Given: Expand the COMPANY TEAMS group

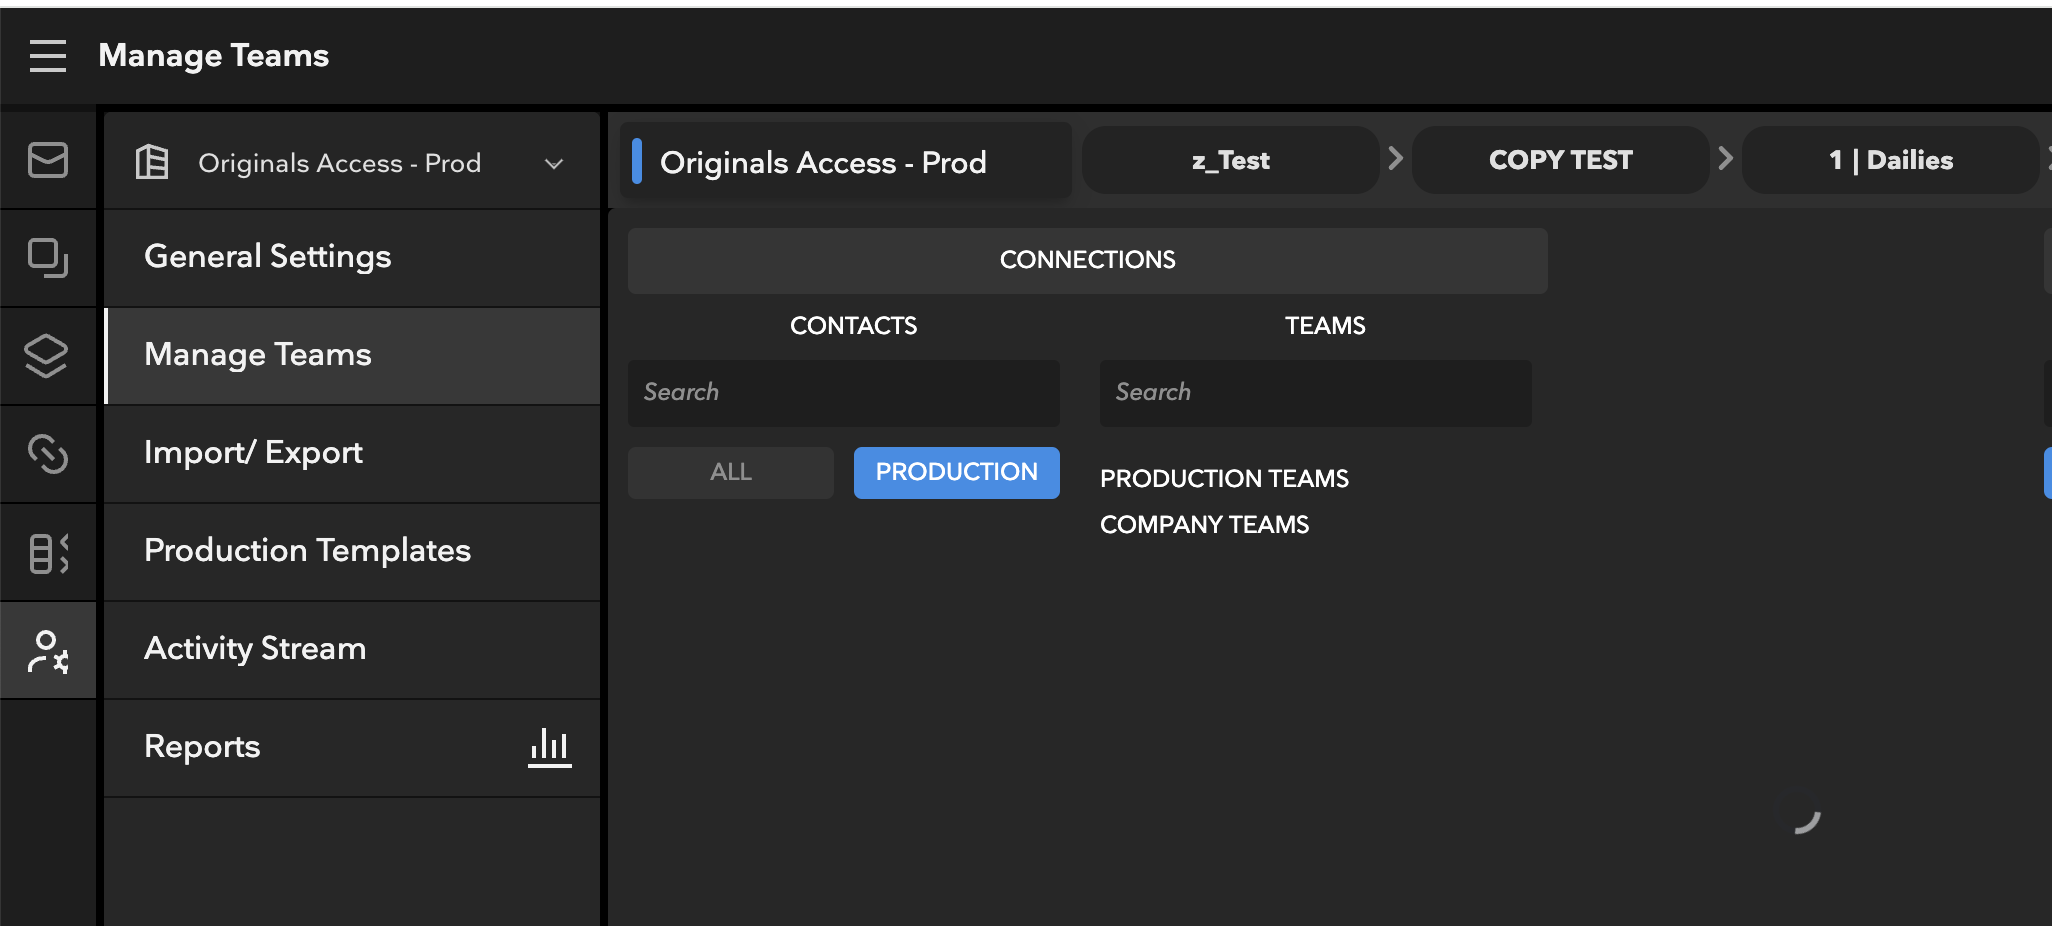Looking at the screenshot, I should (1204, 525).
